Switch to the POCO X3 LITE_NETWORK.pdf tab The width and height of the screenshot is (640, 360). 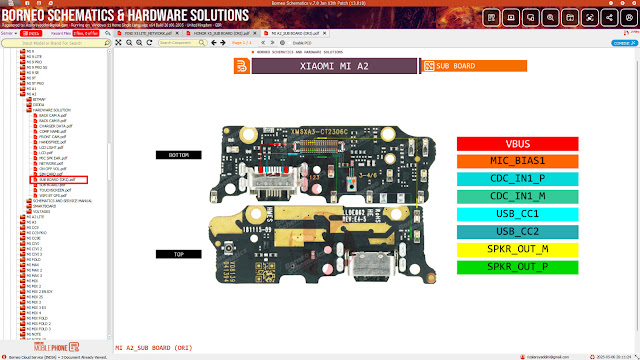(x=148, y=33)
